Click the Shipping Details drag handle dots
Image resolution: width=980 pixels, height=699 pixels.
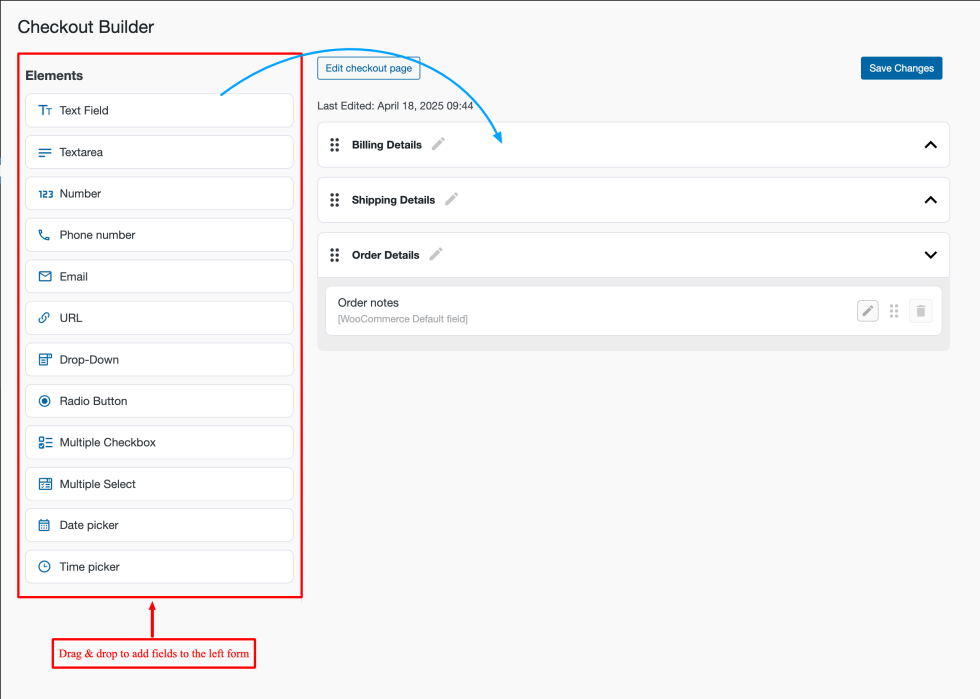pyautogui.click(x=335, y=200)
